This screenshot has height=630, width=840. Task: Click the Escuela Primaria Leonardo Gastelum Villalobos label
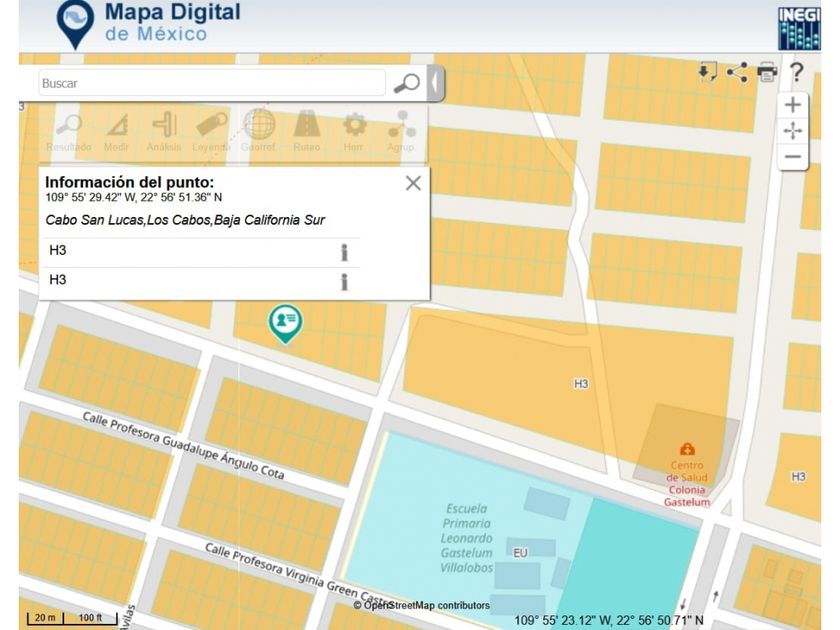(467, 538)
